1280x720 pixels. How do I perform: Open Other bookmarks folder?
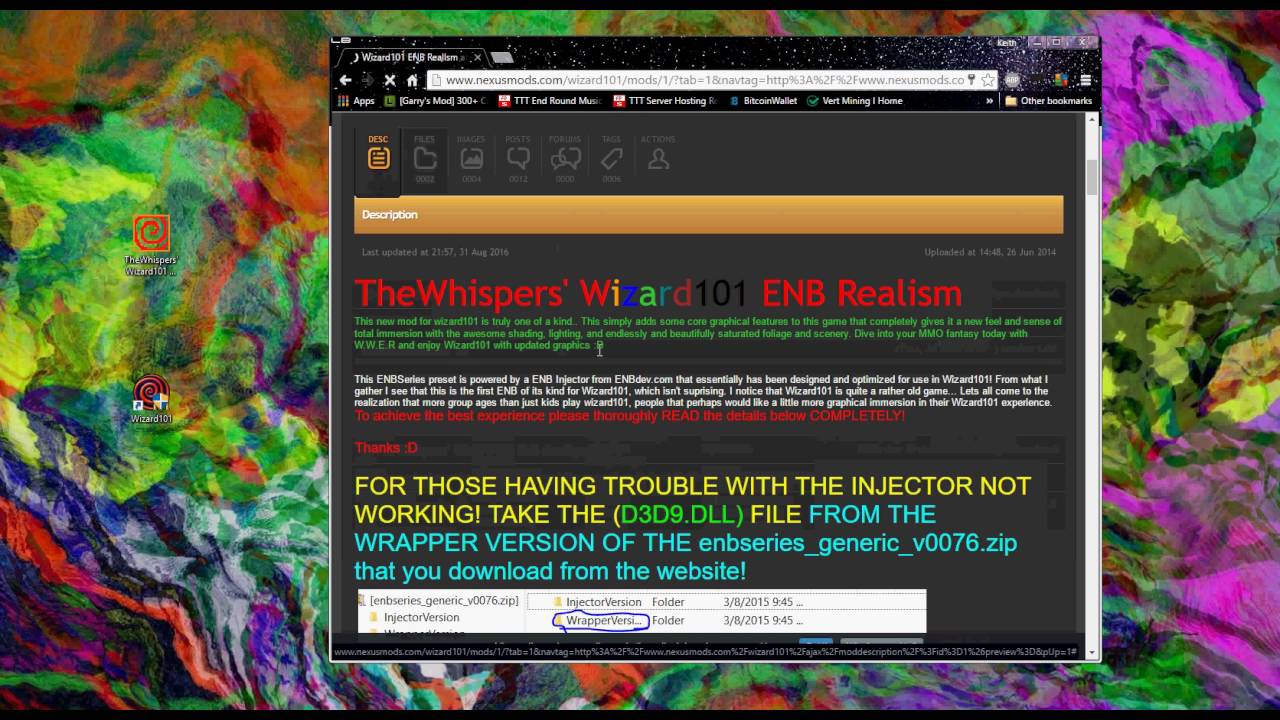pos(1049,101)
